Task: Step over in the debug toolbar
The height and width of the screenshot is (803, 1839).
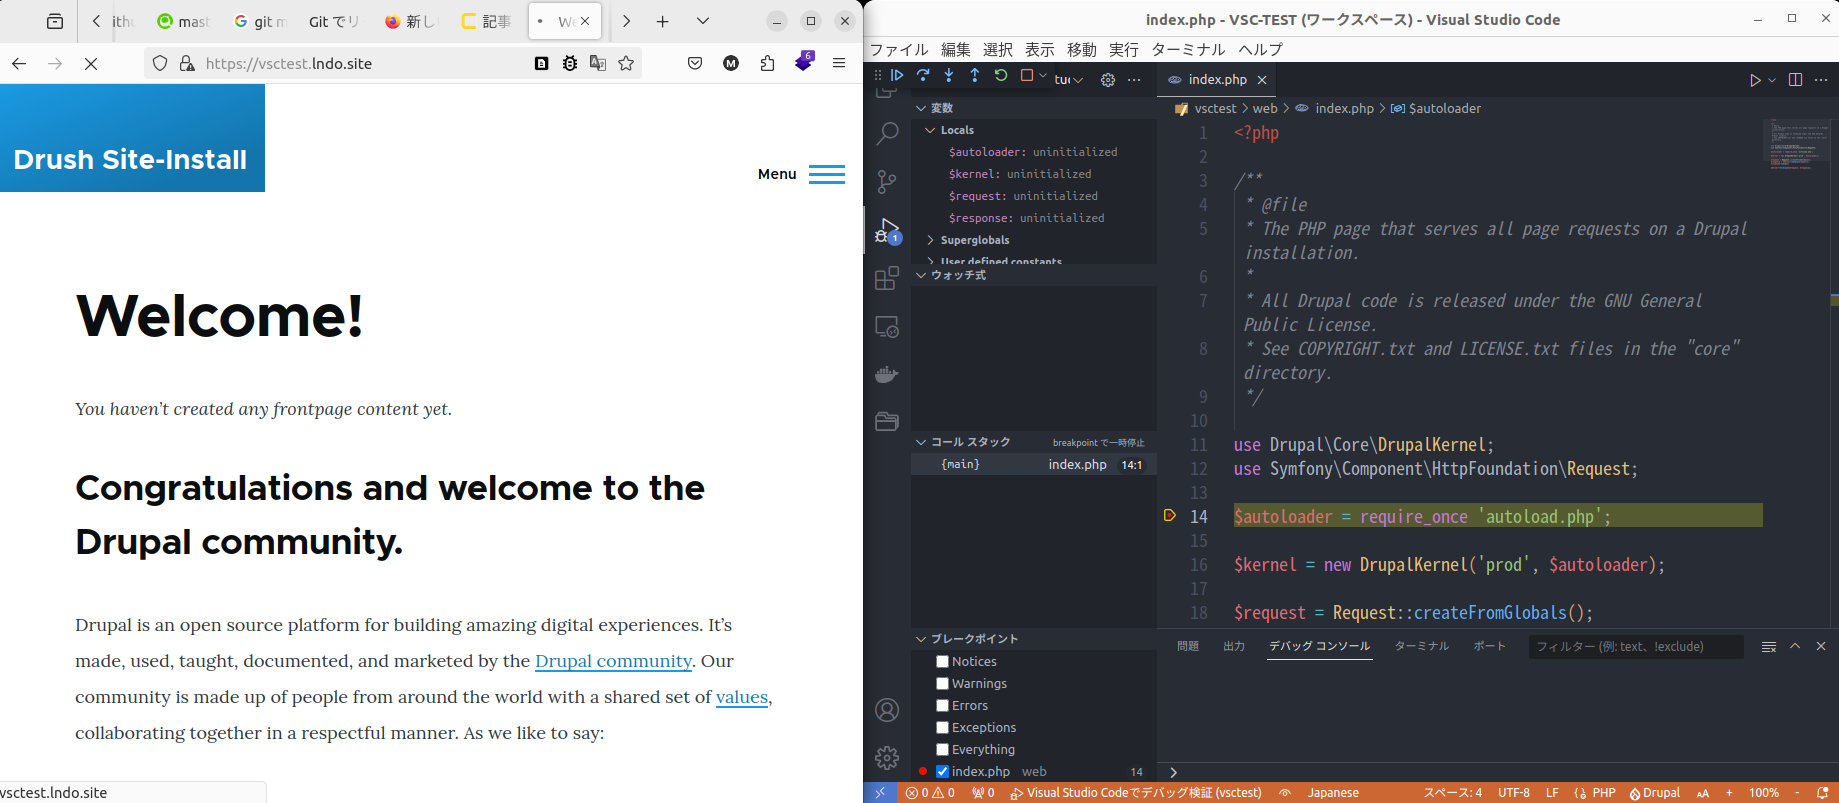Action: pos(923,76)
